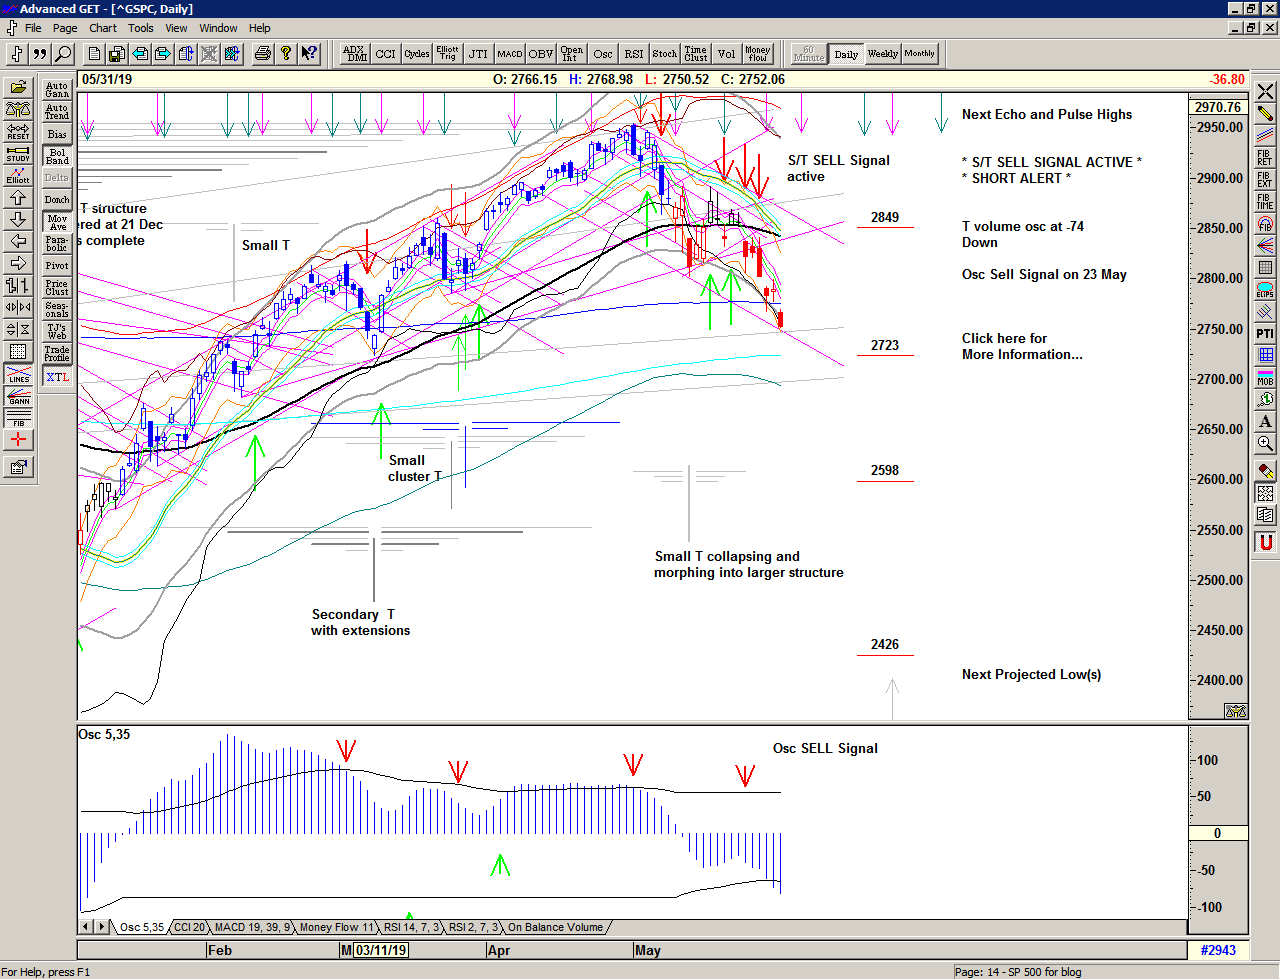Toggle the Bol Band study on chart
Screen dimensions: 1280x979
click(57, 156)
